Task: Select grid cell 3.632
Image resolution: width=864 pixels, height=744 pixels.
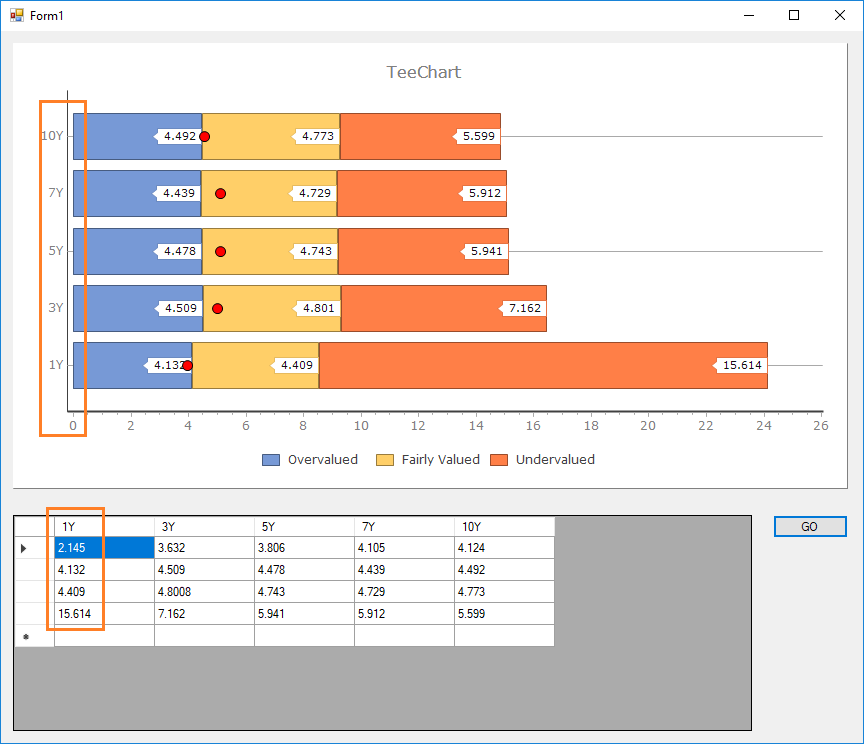Action: tap(204, 548)
